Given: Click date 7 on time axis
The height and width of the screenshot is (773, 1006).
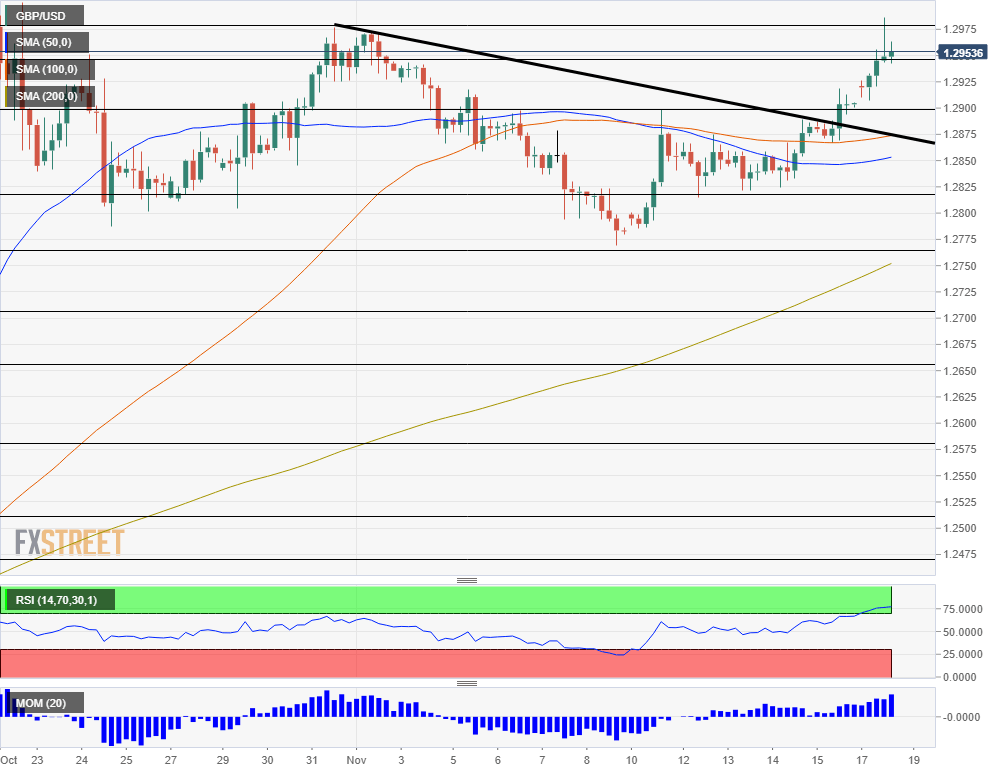Looking at the screenshot, I should [542, 760].
